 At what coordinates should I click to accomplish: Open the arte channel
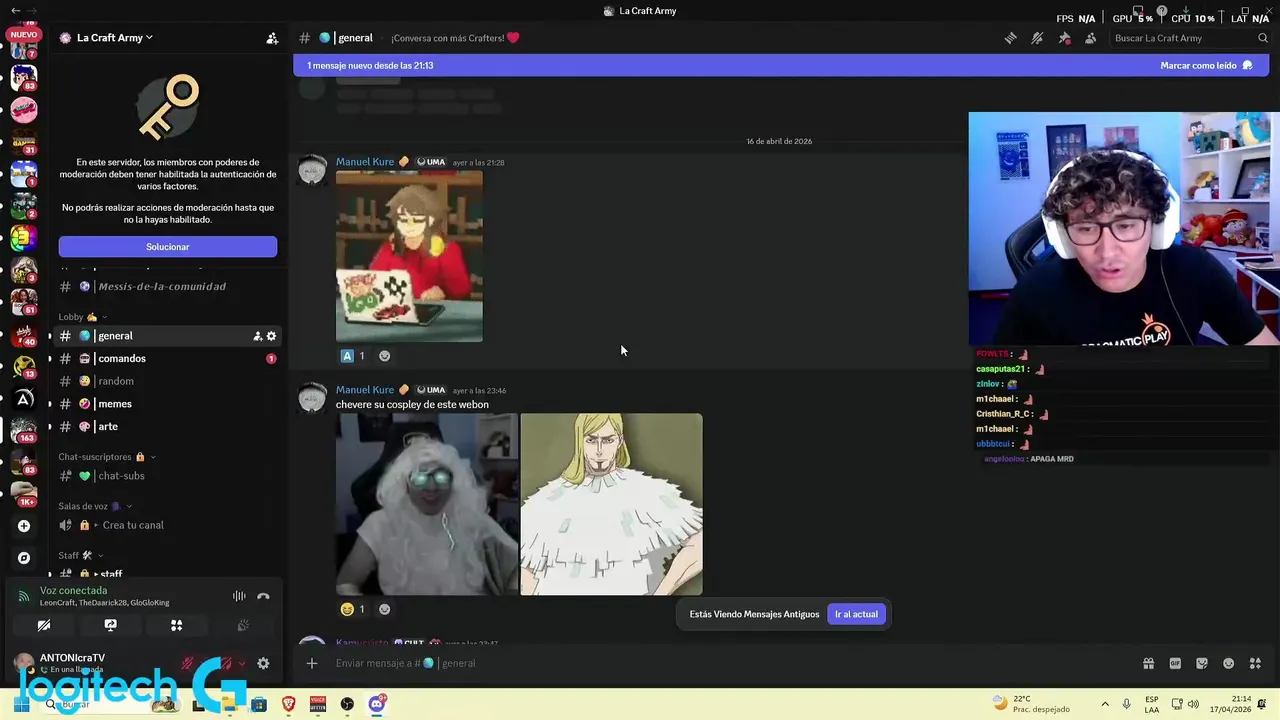pos(168,427)
